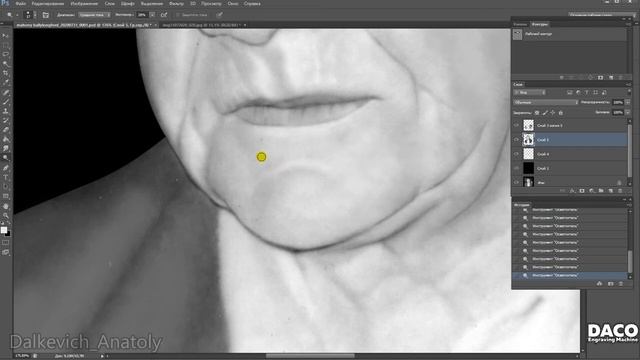Select the Blur tool

[6, 149]
